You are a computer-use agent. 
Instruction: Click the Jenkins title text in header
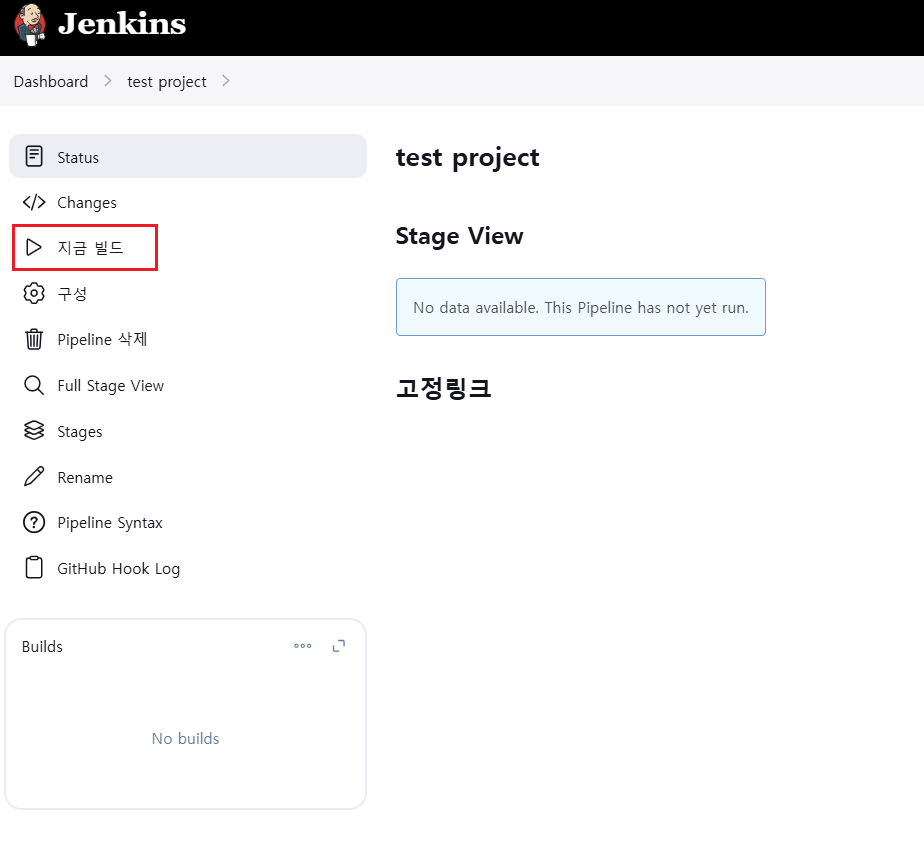pyautogui.click(x=122, y=24)
